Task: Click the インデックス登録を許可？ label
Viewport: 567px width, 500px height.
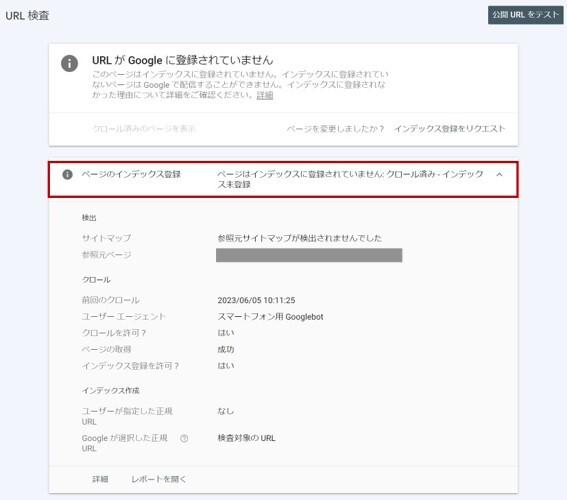Action: (131, 366)
